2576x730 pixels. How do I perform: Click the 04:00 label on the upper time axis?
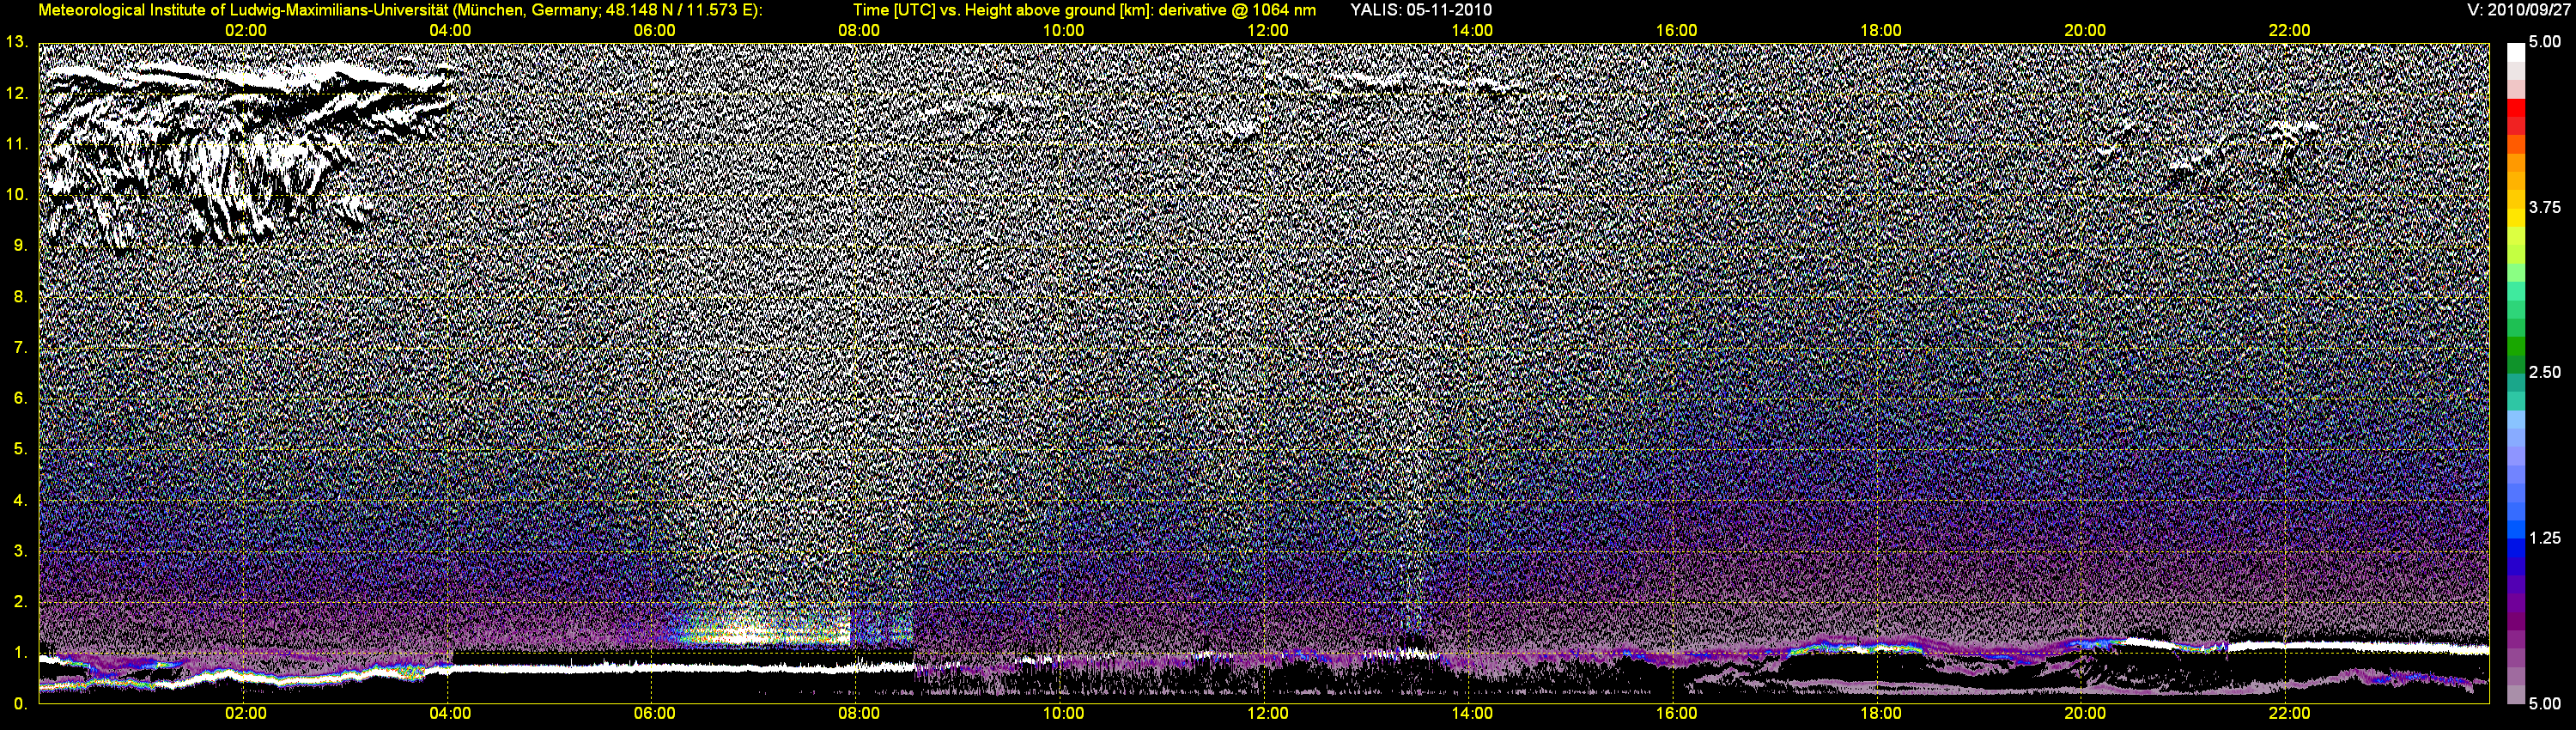pyautogui.click(x=450, y=31)
